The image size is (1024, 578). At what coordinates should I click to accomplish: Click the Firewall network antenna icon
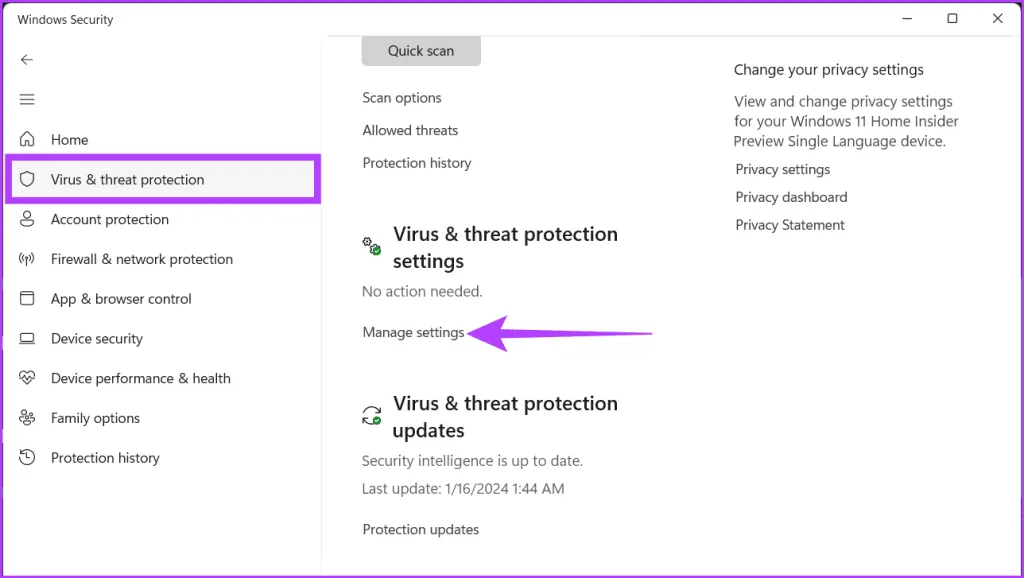point(28,259)
